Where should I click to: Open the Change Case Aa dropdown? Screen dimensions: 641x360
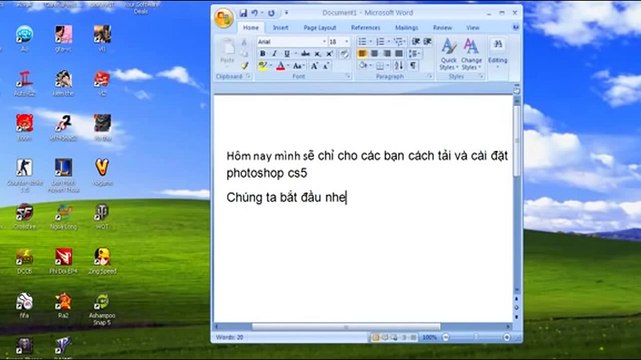pyautogui.click(x=298, y=66)
